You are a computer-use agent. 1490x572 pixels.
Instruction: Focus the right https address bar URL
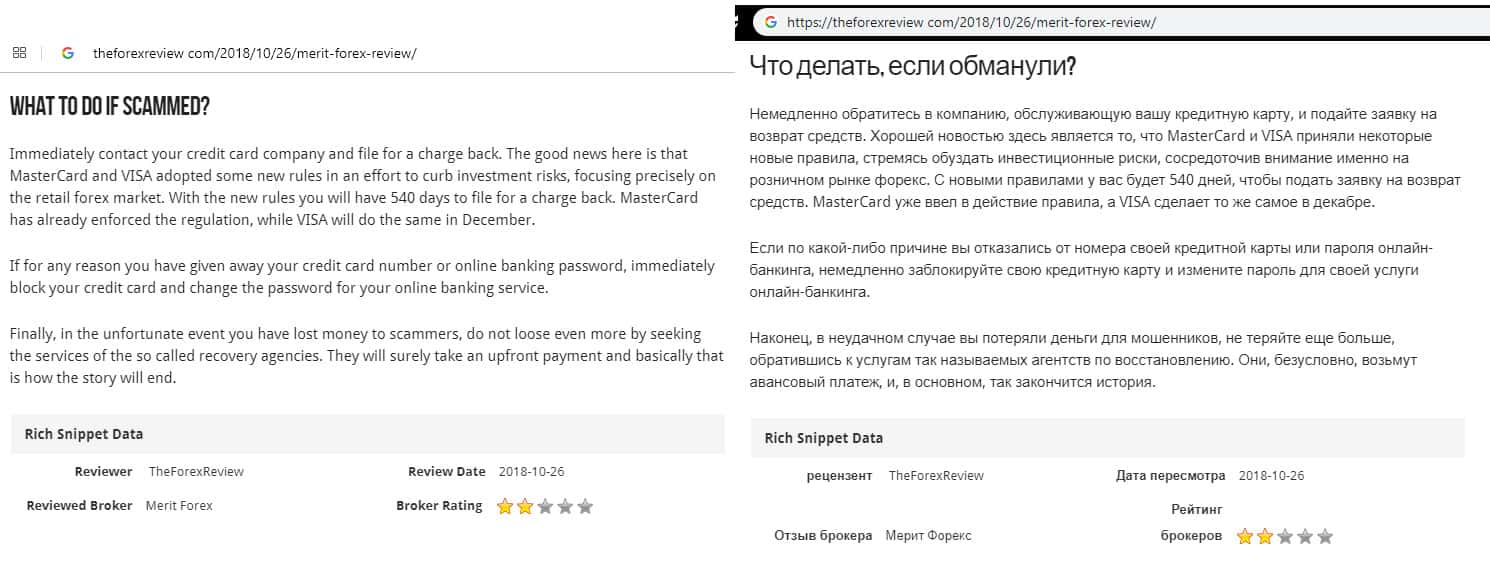click(x=971, y=21)
